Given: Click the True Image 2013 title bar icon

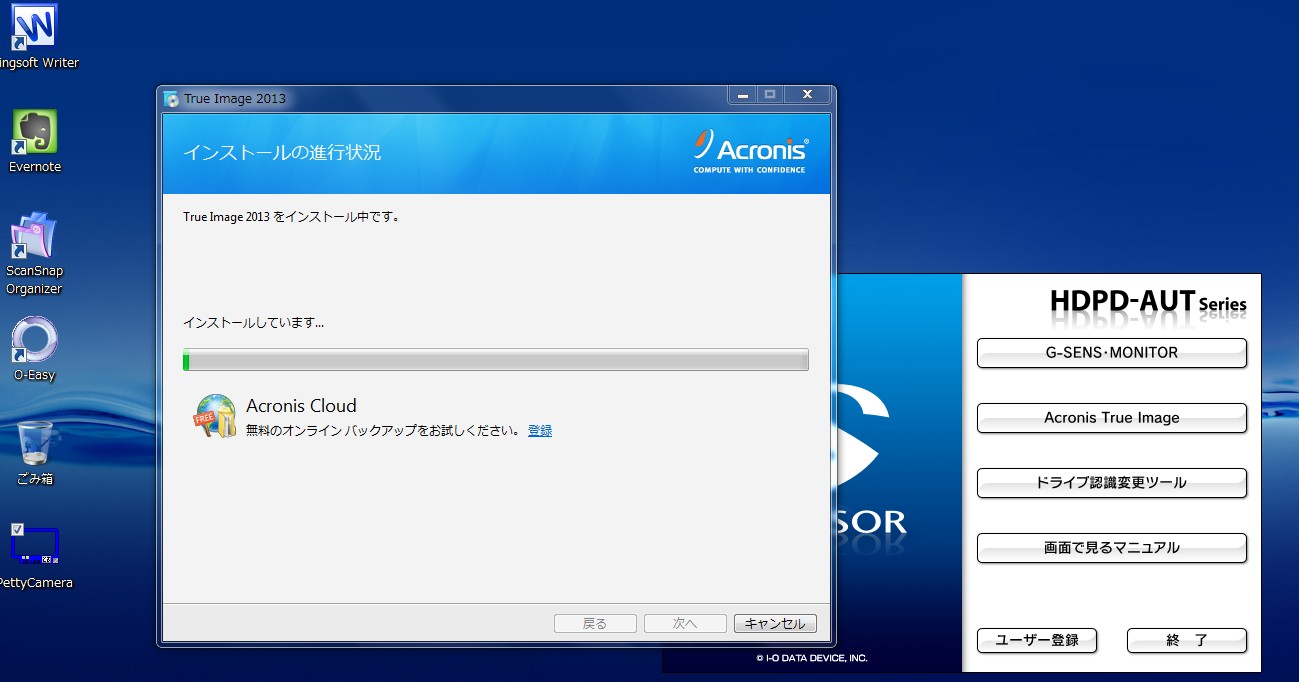Looking at the screenshot, I should click(x=172, y=98).
